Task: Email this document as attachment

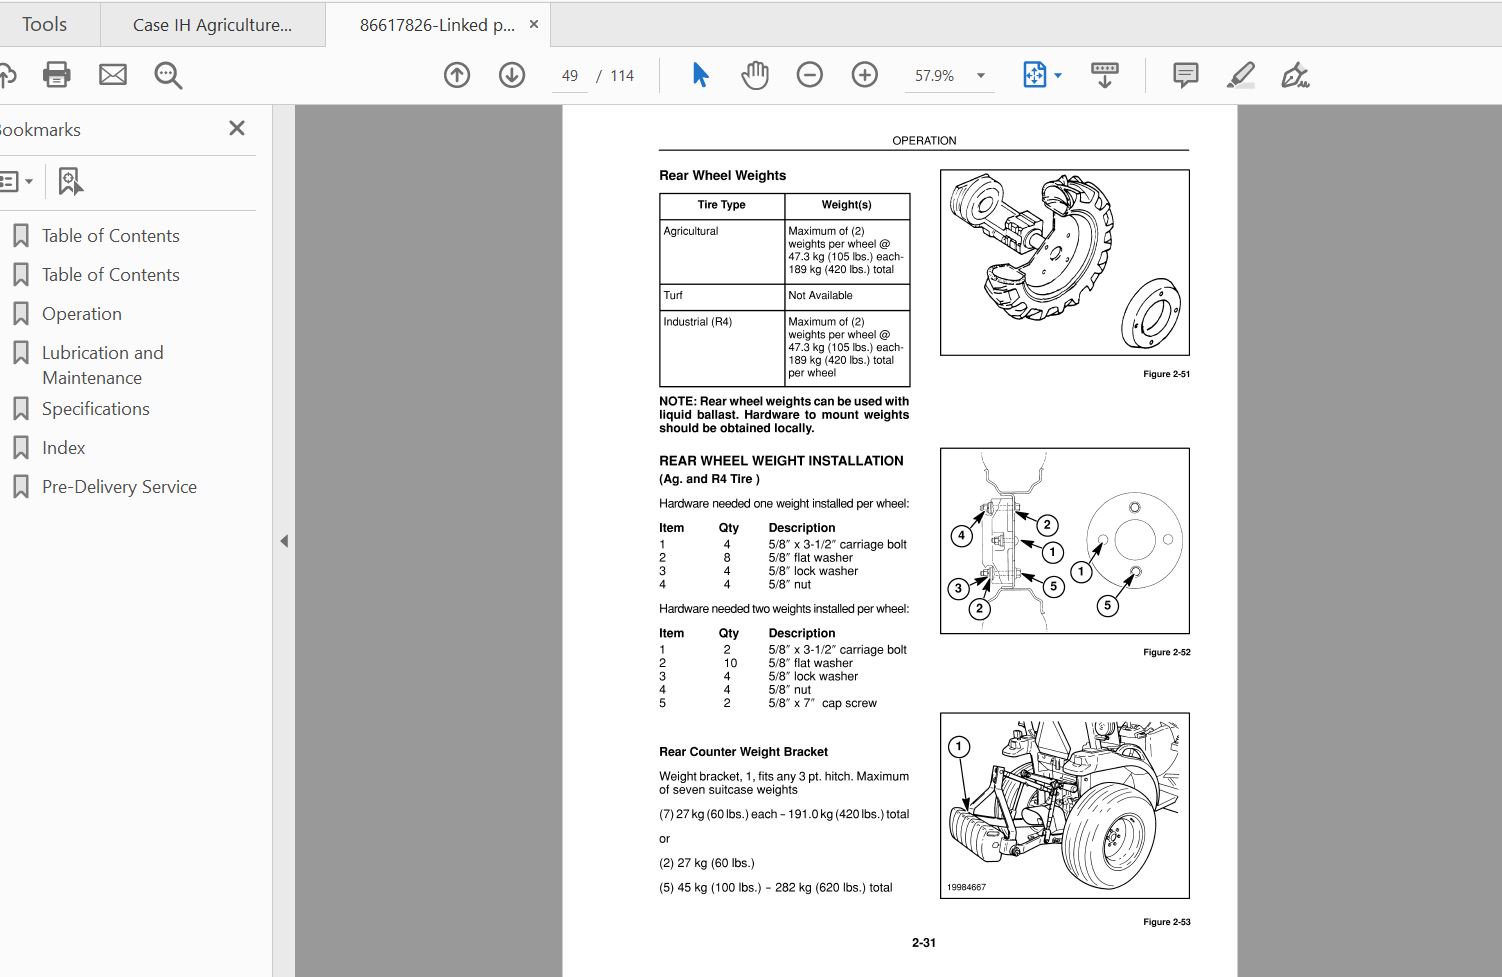Action: 112,74
